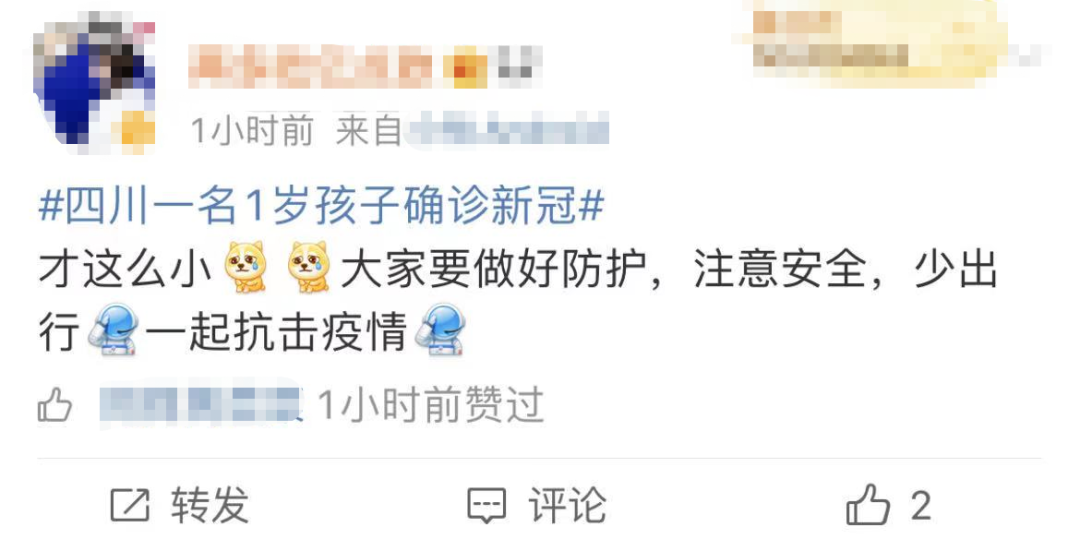Tap the repost arrow icon
This screenshot has width=1080, height=551.
coord(129,506)
